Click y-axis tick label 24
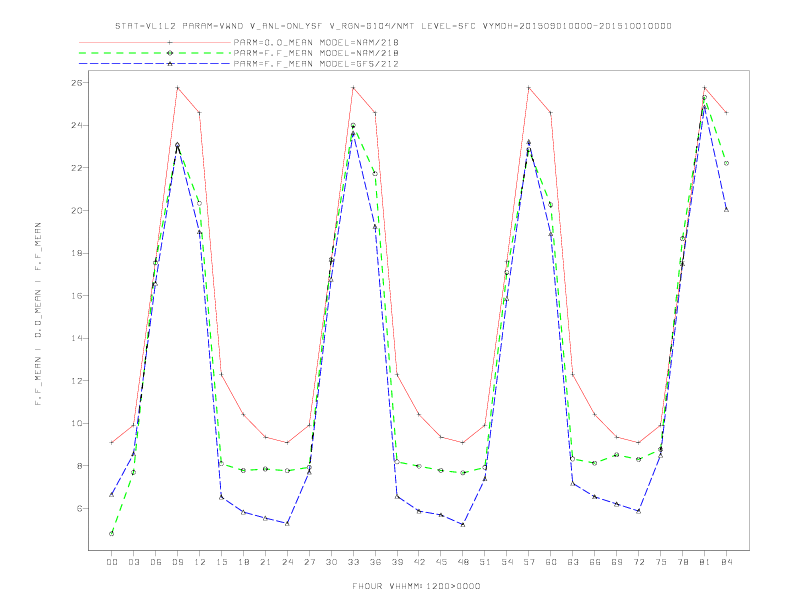The height and width of the screenshot is (612, 792). tap(77, 125)
